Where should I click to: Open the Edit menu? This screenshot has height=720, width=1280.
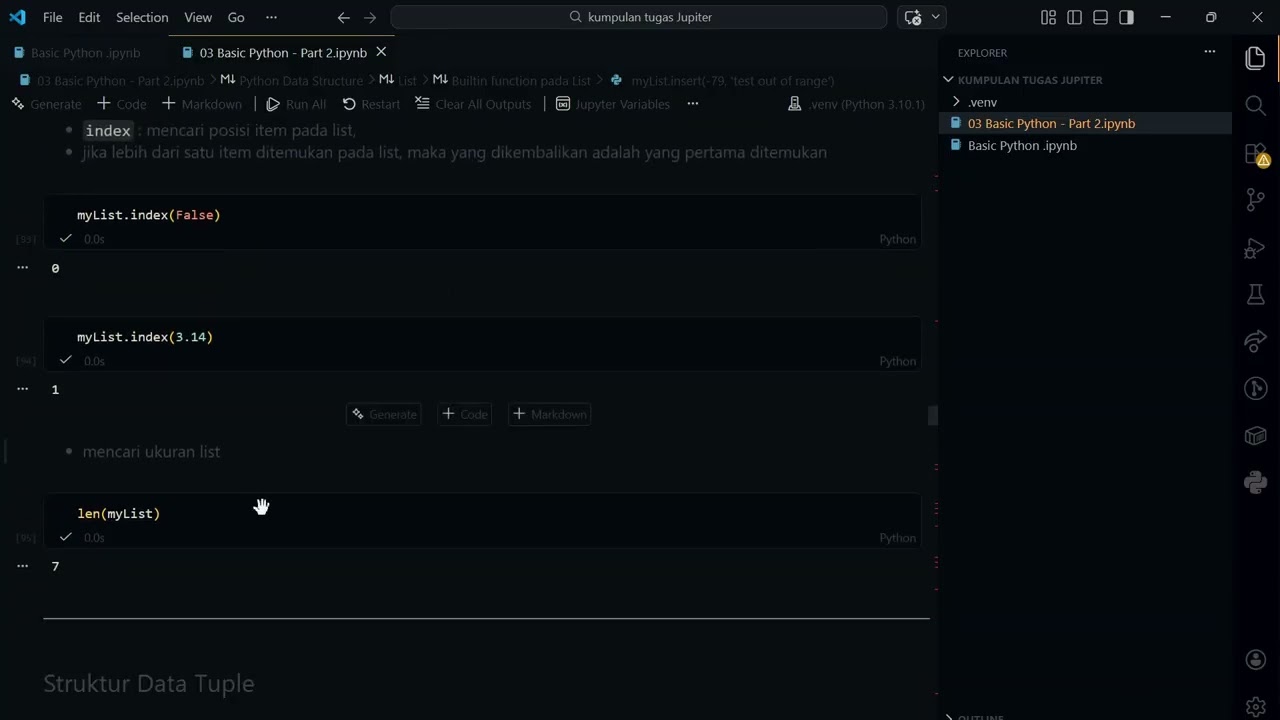[x=89, y=17]
